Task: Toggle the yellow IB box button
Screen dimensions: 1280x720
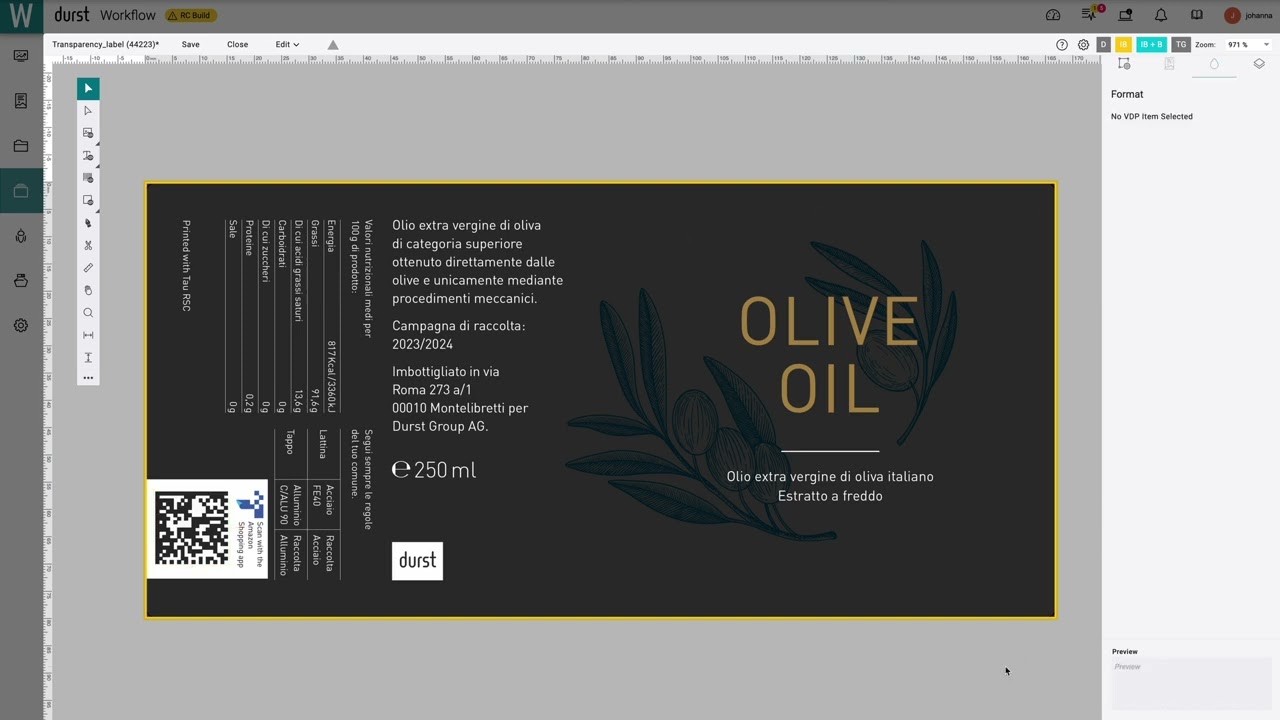Action: pos(1123,45)
